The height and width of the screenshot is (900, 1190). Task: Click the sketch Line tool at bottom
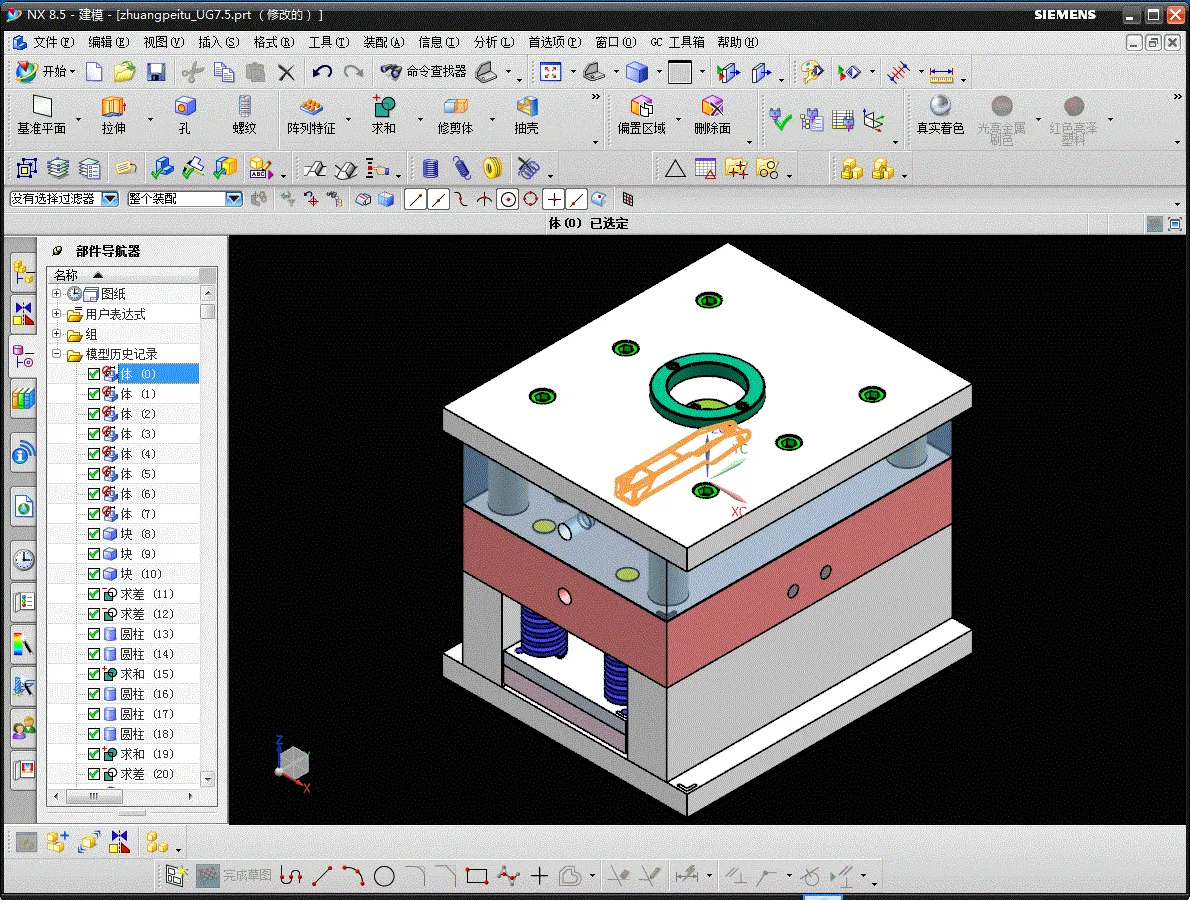(322, 876)
